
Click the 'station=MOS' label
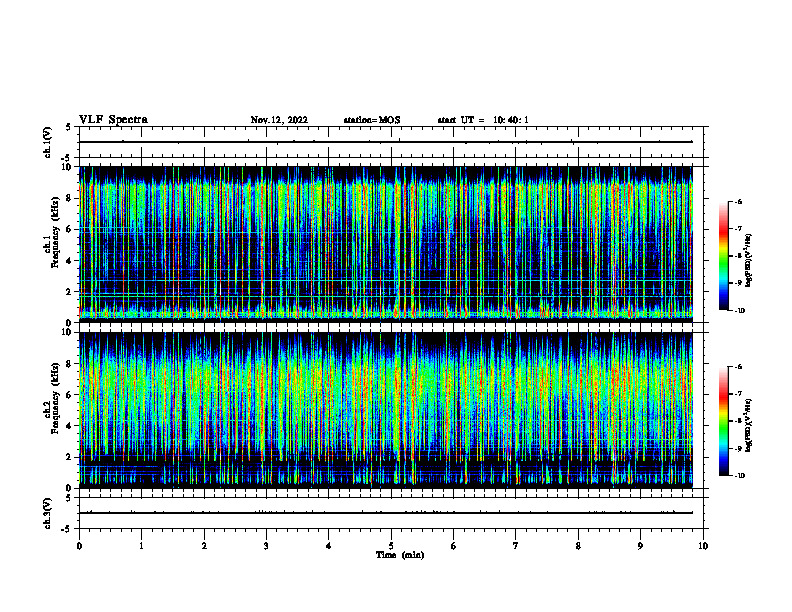pos(372,120)
